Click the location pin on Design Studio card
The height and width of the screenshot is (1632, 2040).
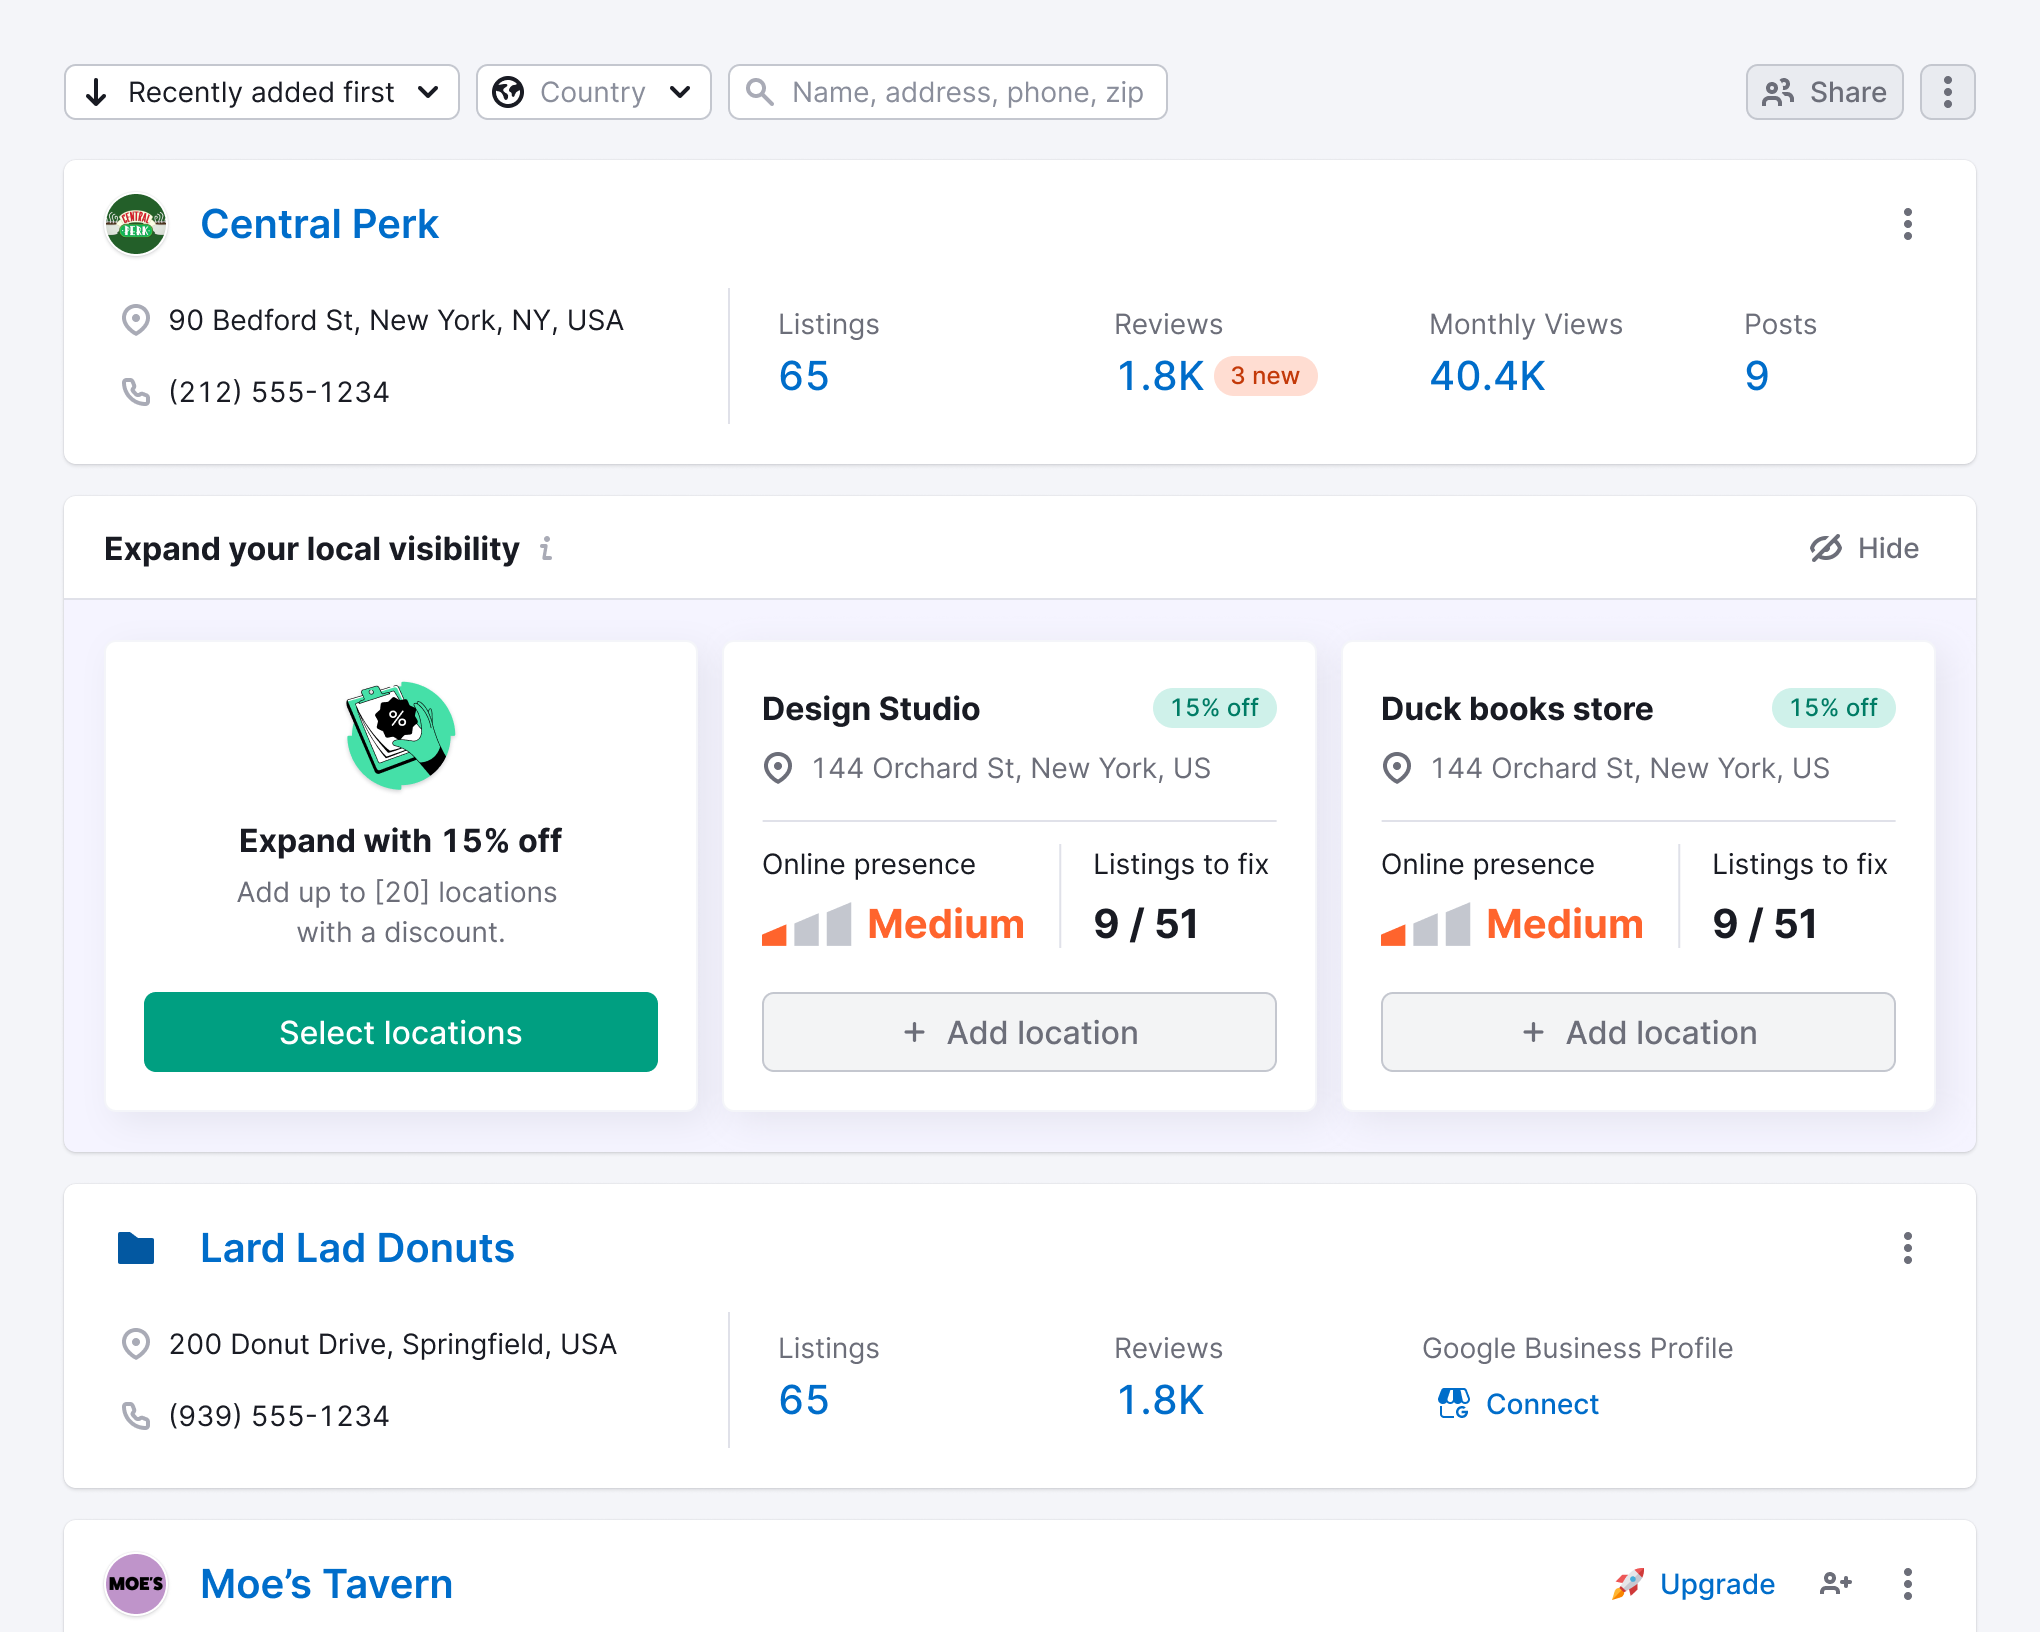[x=778, y=768]
